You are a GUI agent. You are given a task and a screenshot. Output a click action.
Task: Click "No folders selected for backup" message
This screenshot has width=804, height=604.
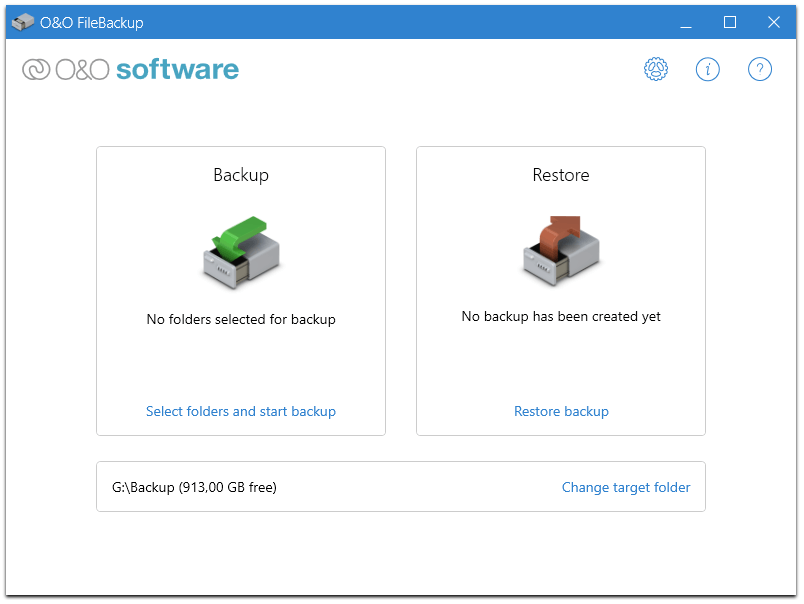pyautogui.click(x=241, y=320)
